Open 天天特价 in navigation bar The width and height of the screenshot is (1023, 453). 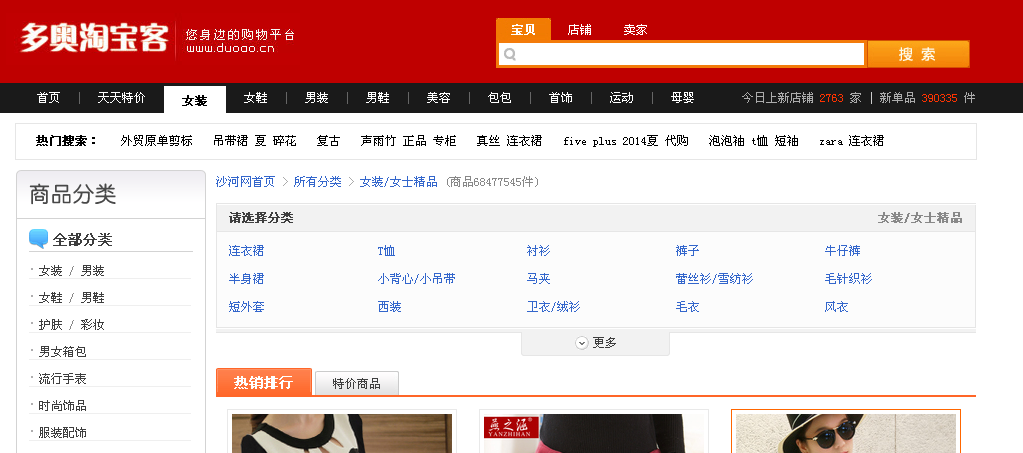121,98
